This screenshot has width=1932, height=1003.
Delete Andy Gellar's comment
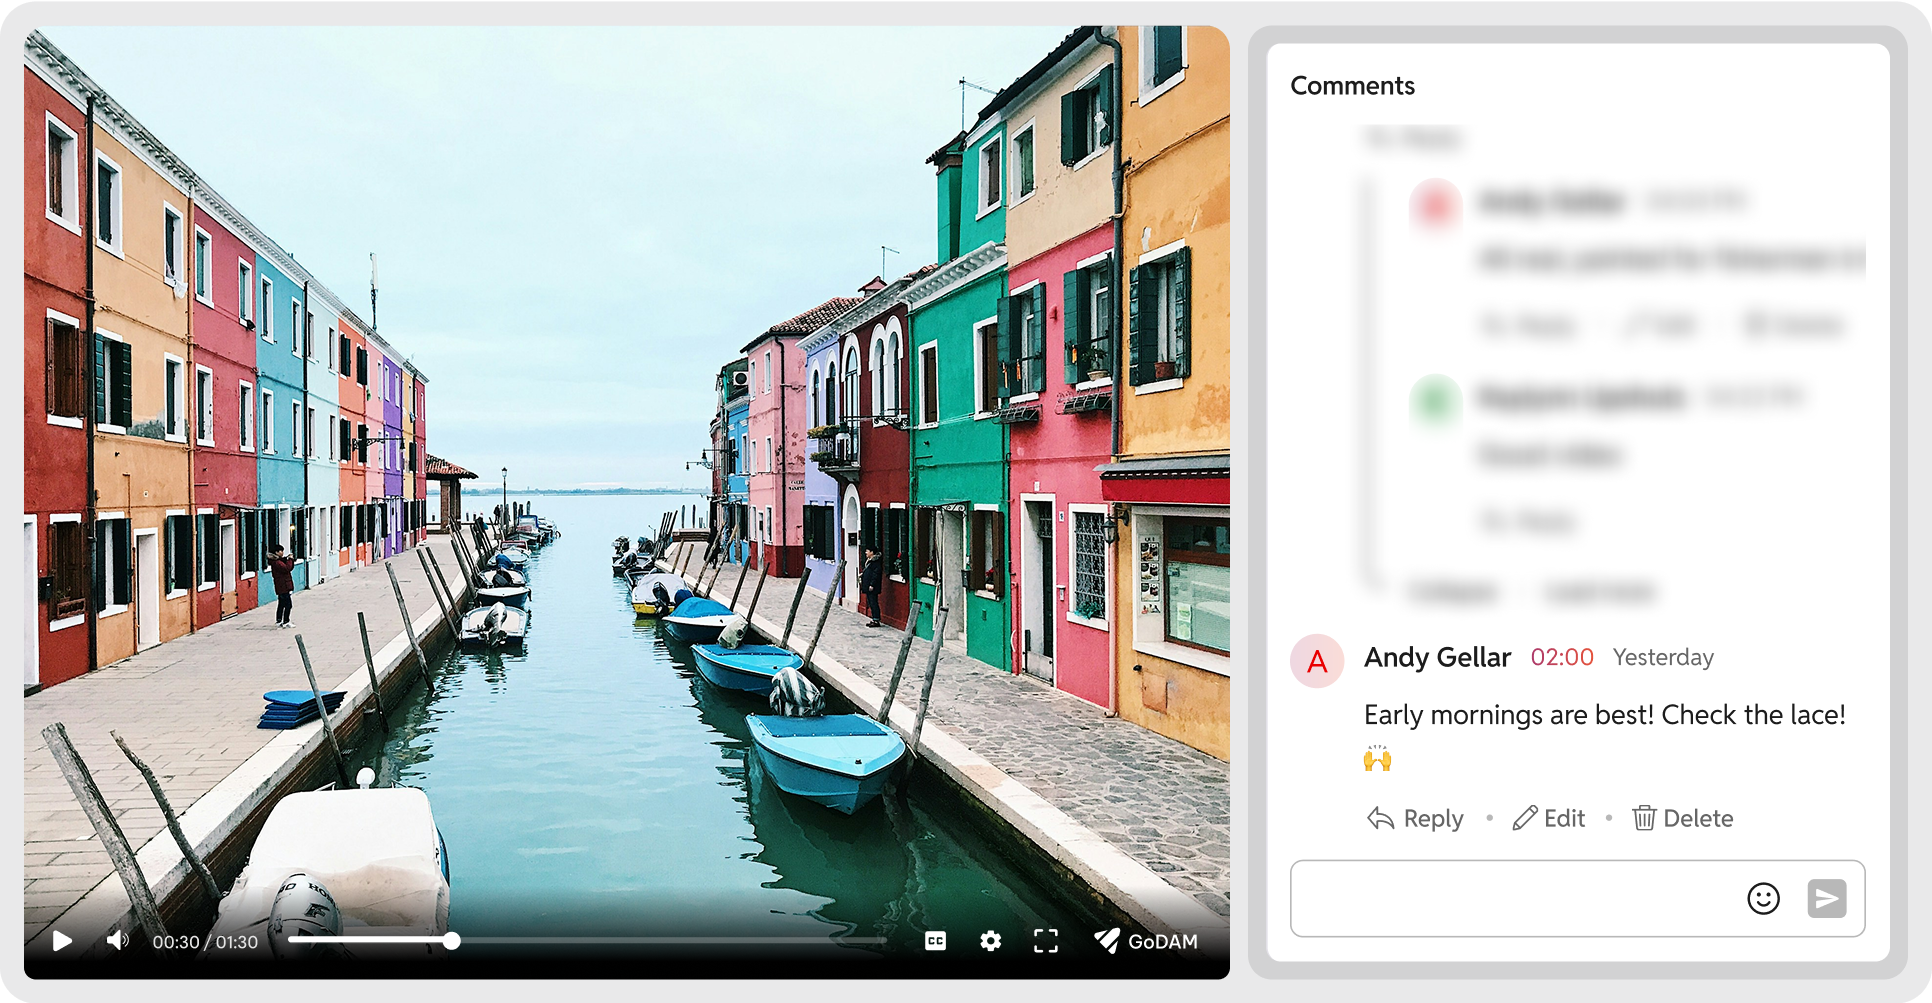pos(1683,818)
